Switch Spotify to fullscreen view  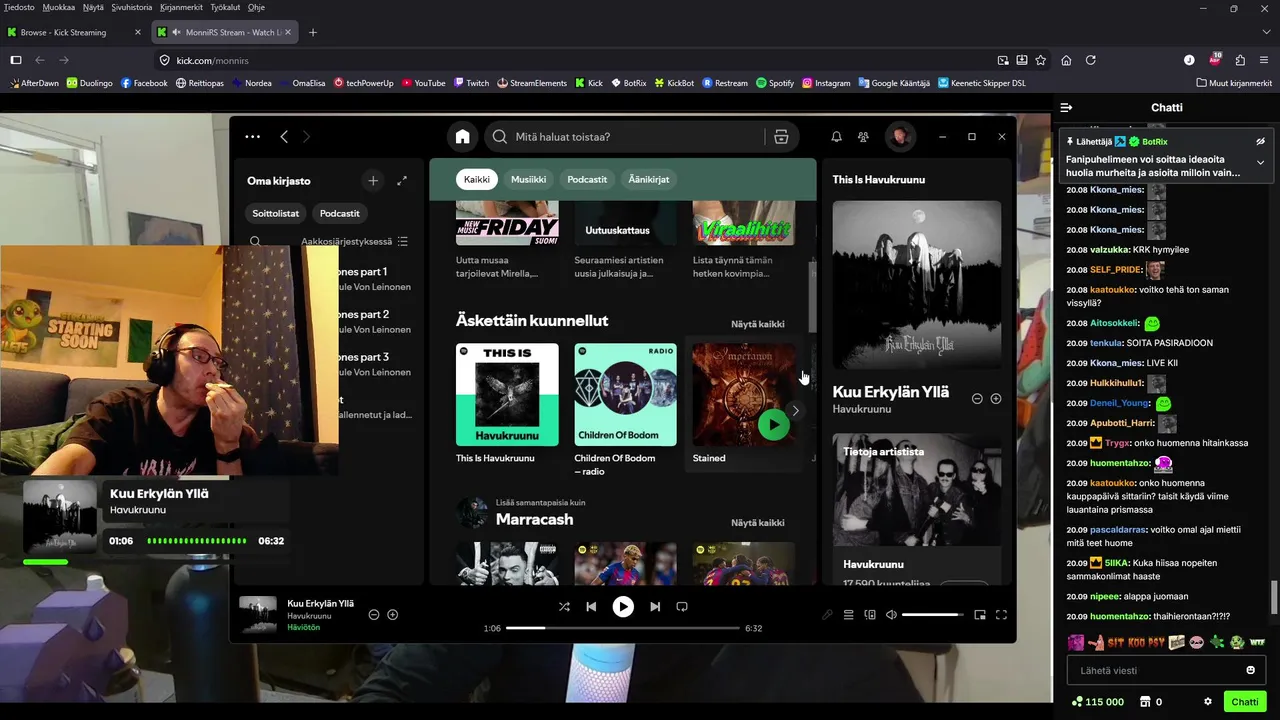pos(1001,615)
